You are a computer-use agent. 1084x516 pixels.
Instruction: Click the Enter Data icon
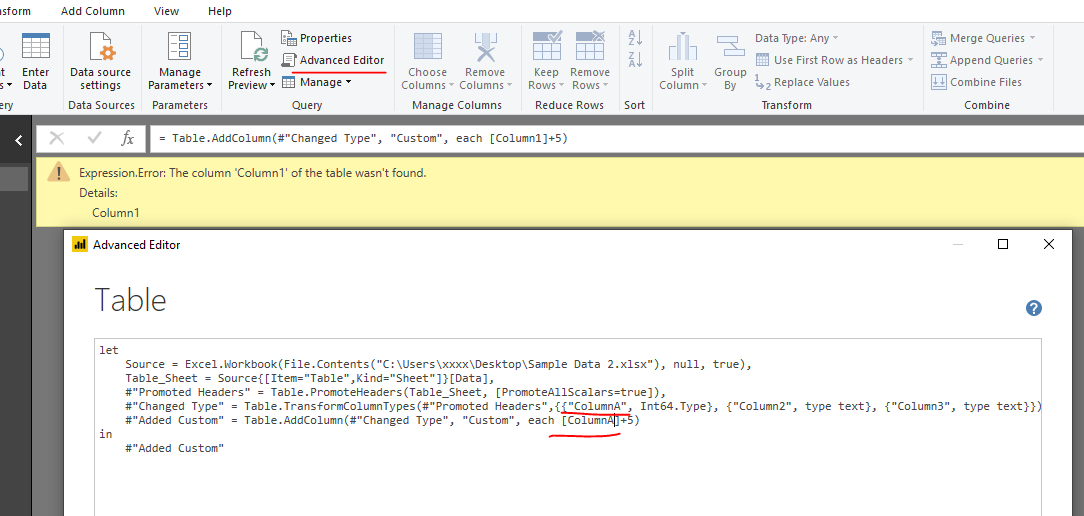[35, 47]
